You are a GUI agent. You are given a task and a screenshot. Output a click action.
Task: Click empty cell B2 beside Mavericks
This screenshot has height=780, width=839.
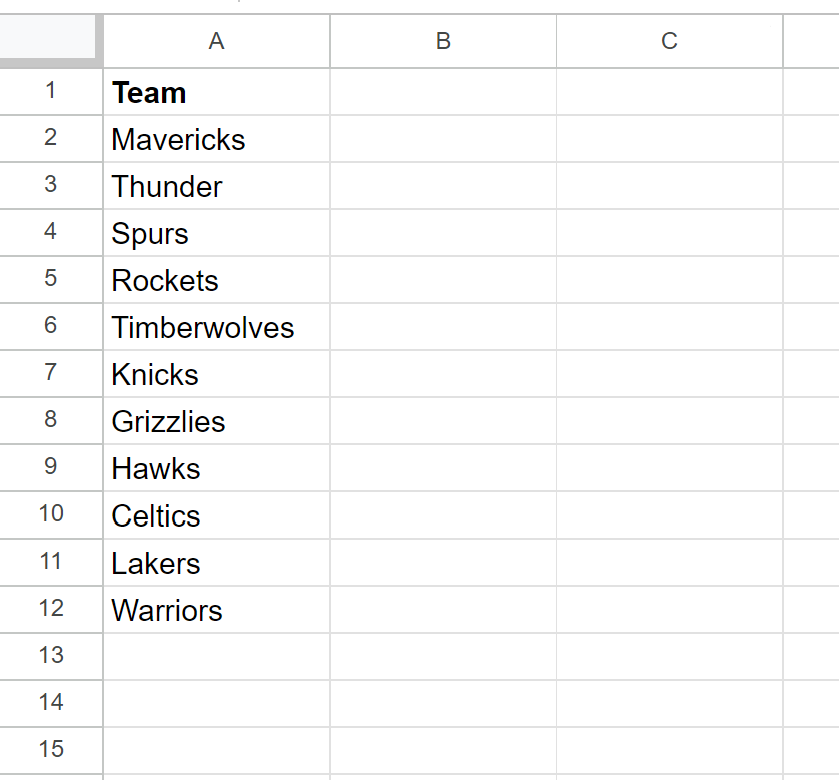click(444, 139)
